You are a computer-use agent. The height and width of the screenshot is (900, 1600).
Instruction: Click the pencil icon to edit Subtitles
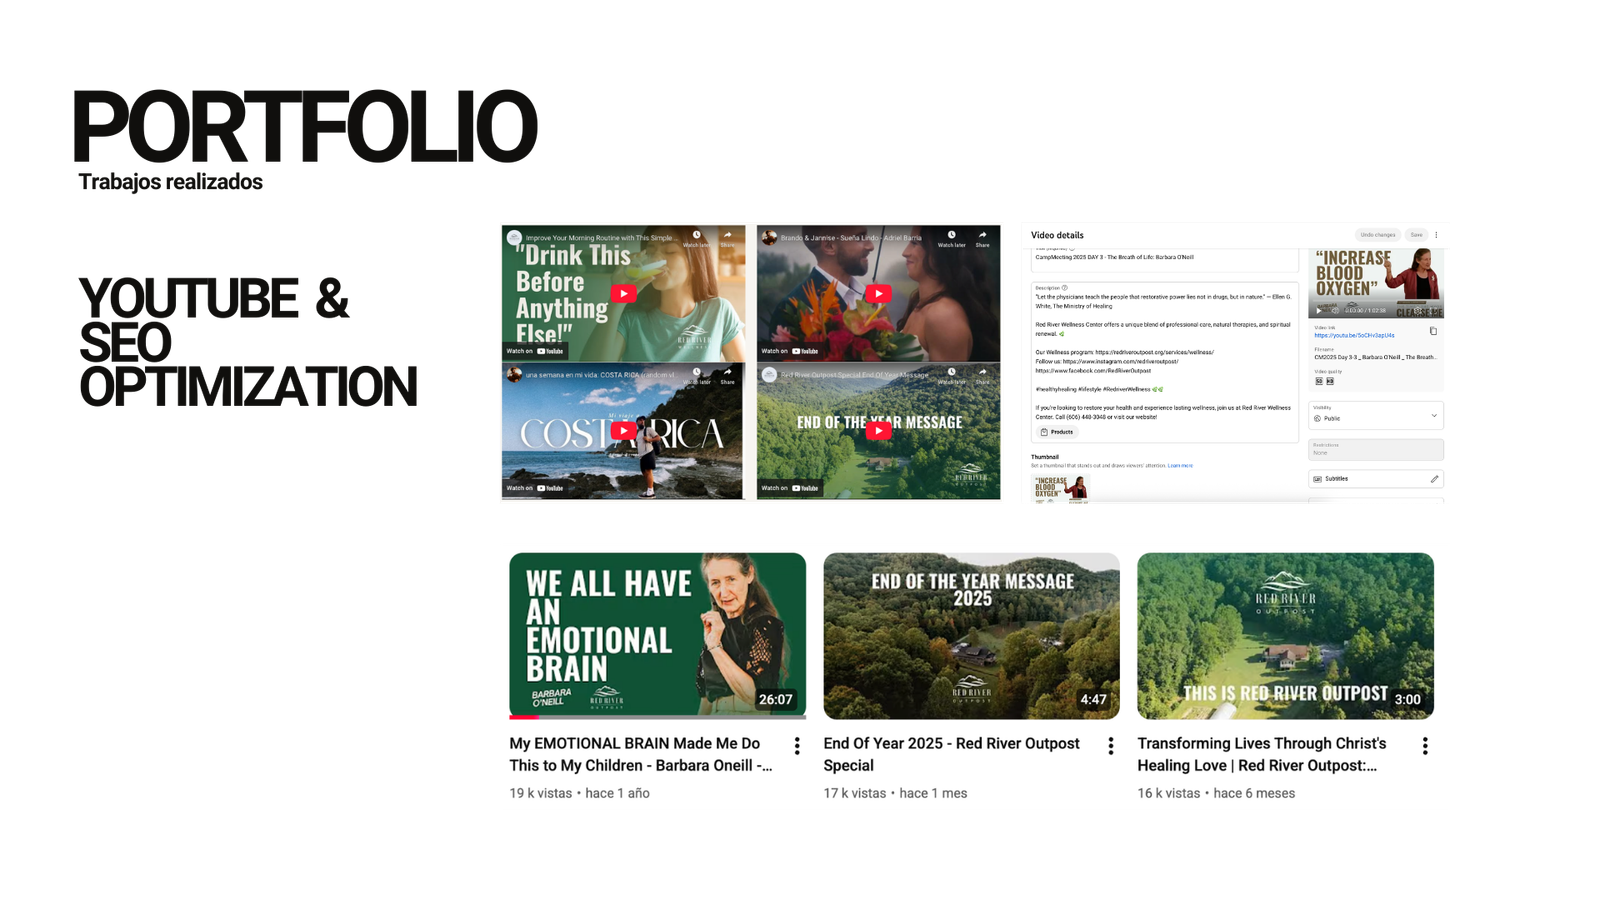[x=1433, y=479]
